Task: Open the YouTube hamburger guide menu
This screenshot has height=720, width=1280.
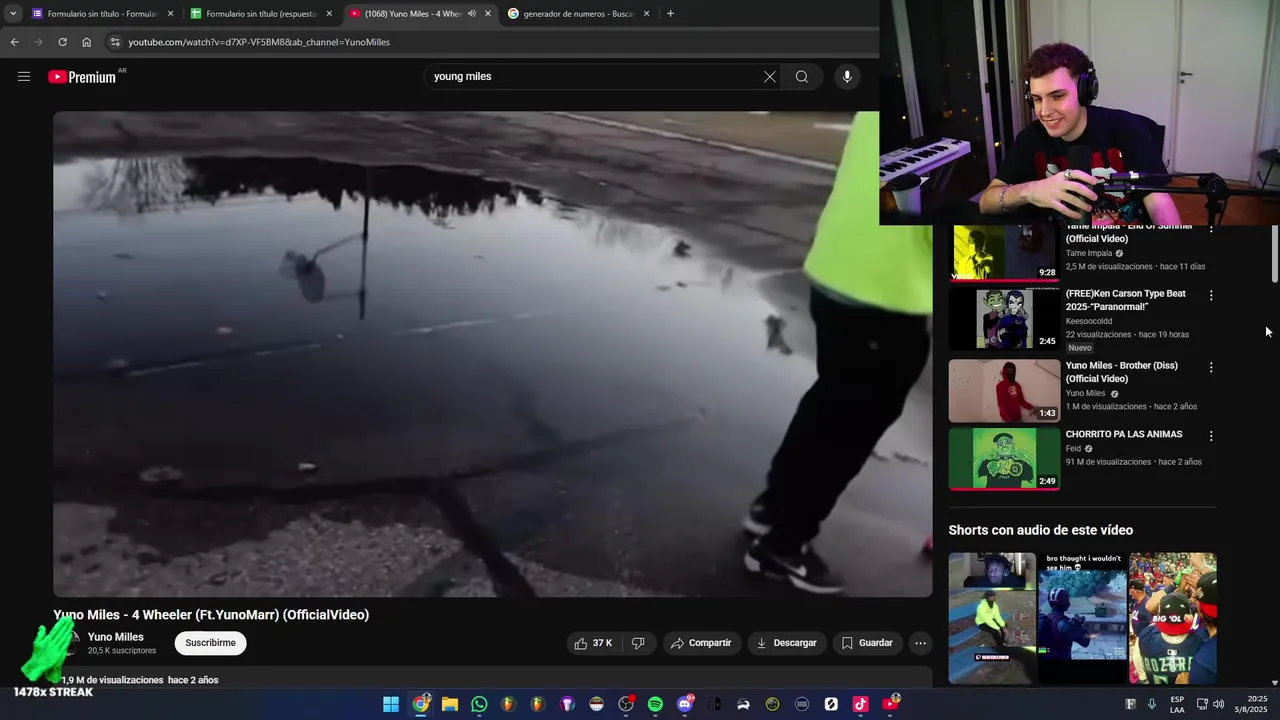Action: pos(24,76)
